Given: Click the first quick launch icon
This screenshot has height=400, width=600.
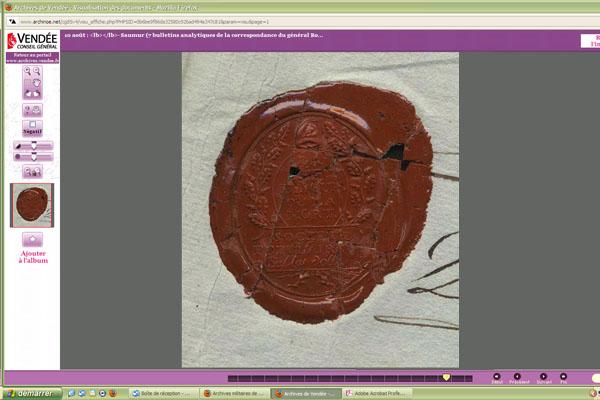Looking at the screenshot, I should click(72, 393).
